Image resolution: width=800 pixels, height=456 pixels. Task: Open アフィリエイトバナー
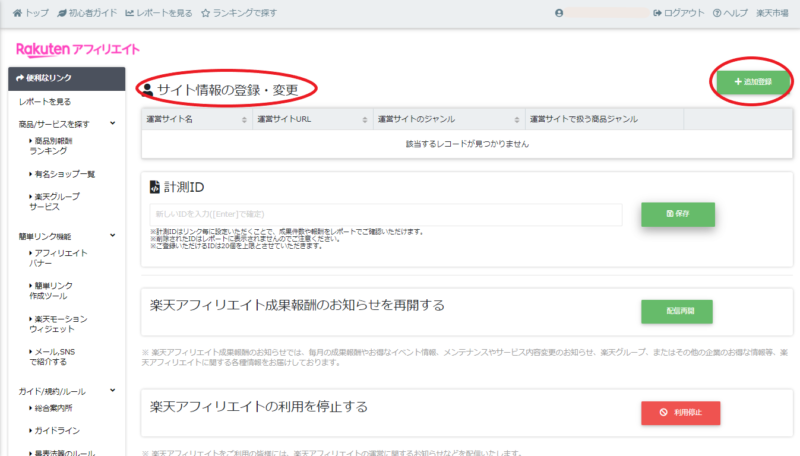coord(58,258)
